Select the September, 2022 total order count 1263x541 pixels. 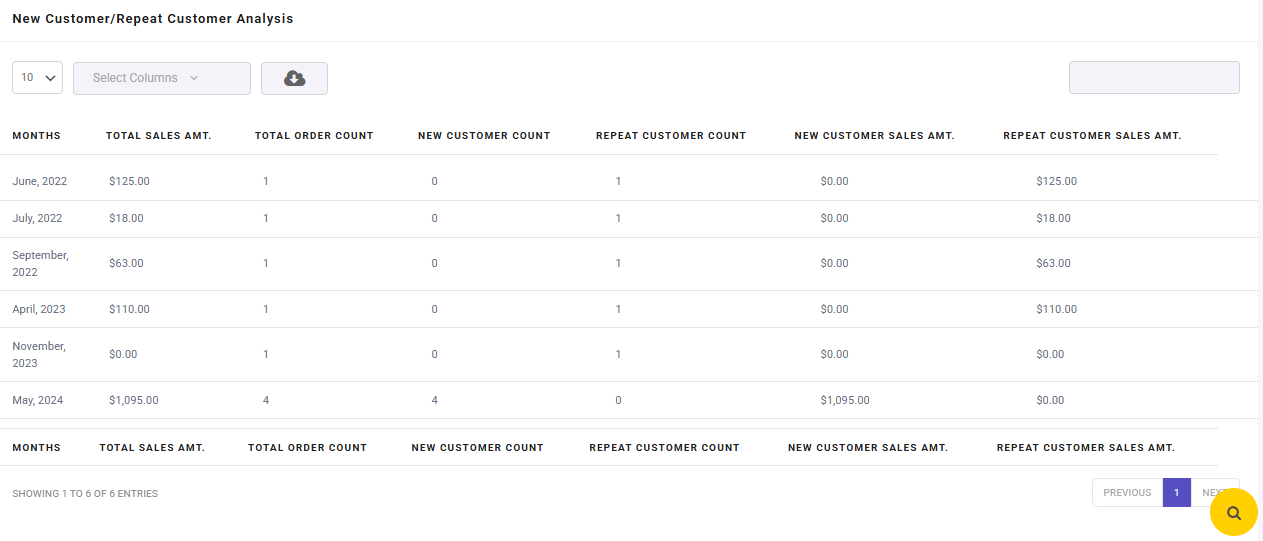point(266,264)
